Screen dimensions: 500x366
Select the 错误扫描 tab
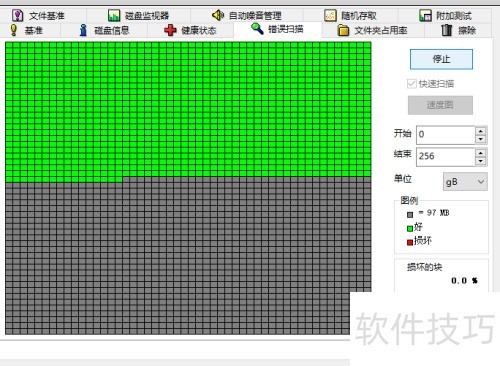click(278, 29)
